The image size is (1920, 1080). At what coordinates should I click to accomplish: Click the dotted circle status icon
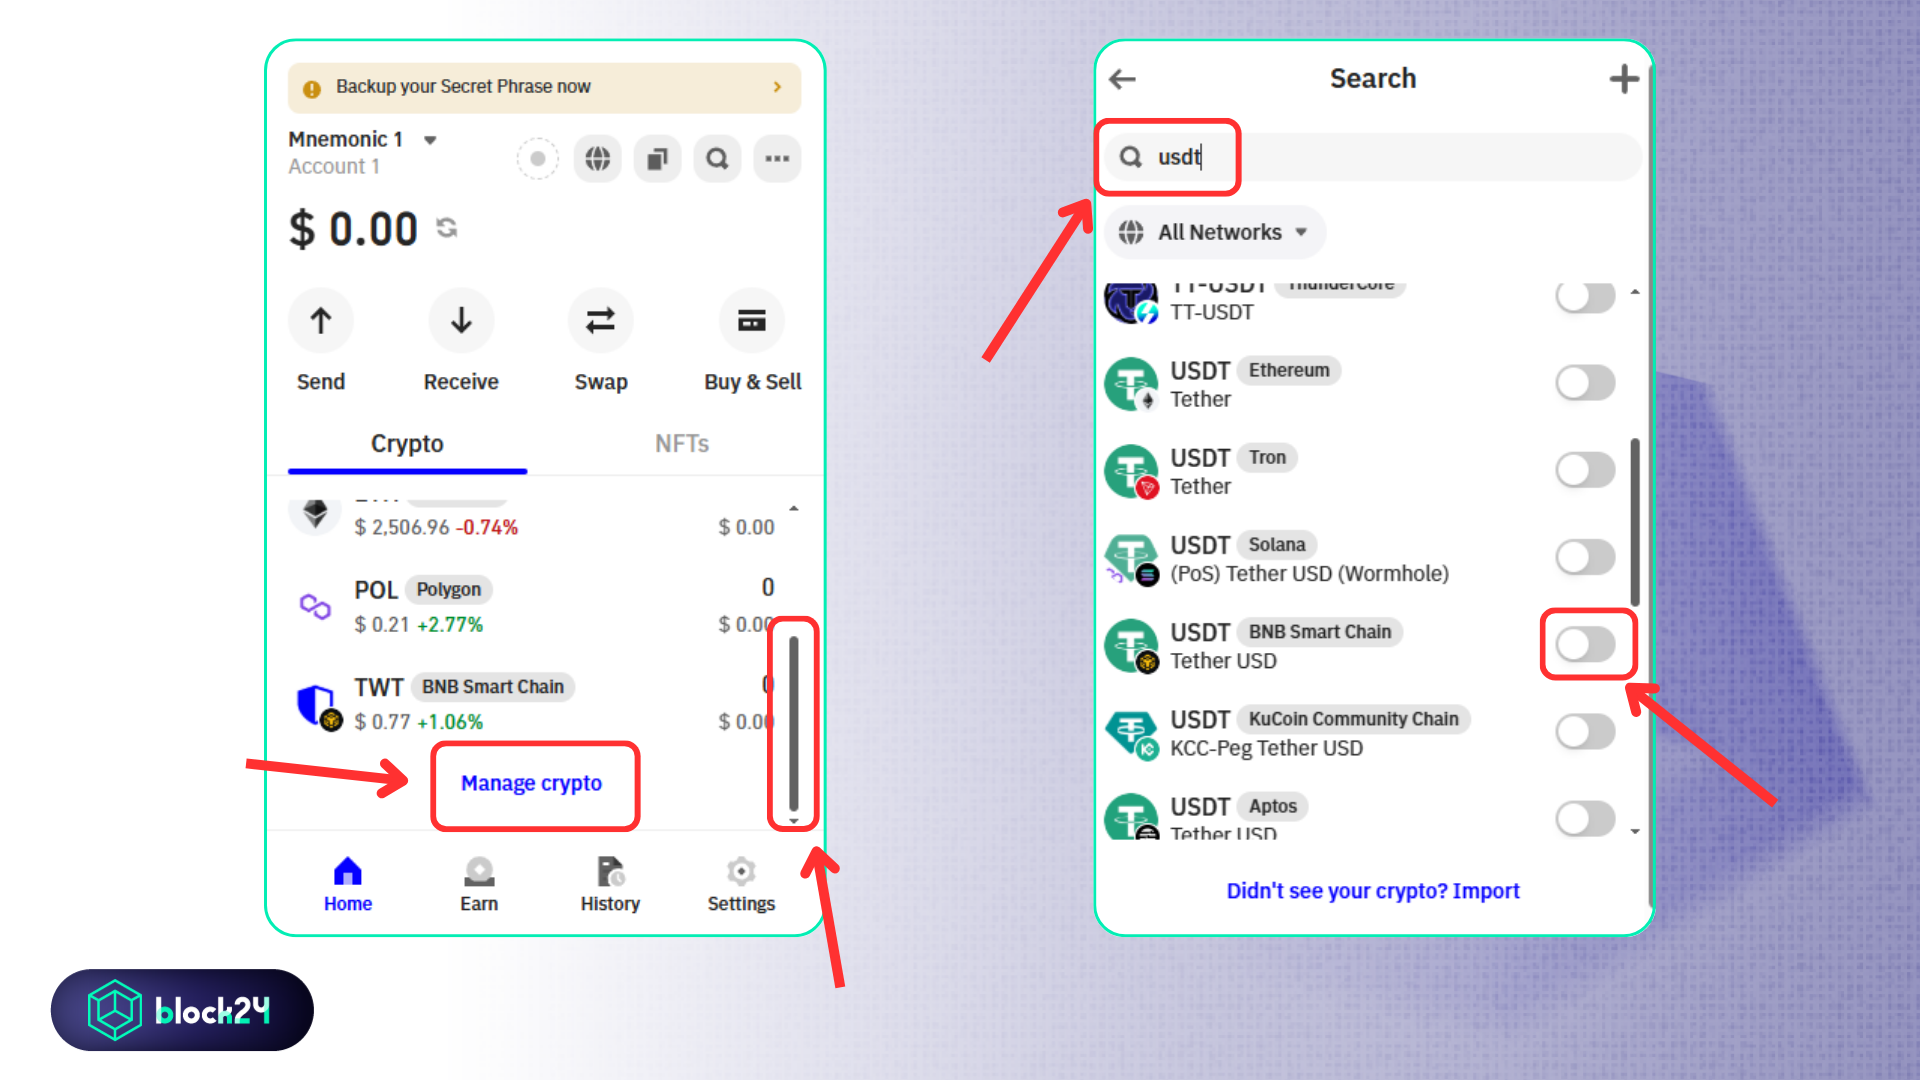538,159
